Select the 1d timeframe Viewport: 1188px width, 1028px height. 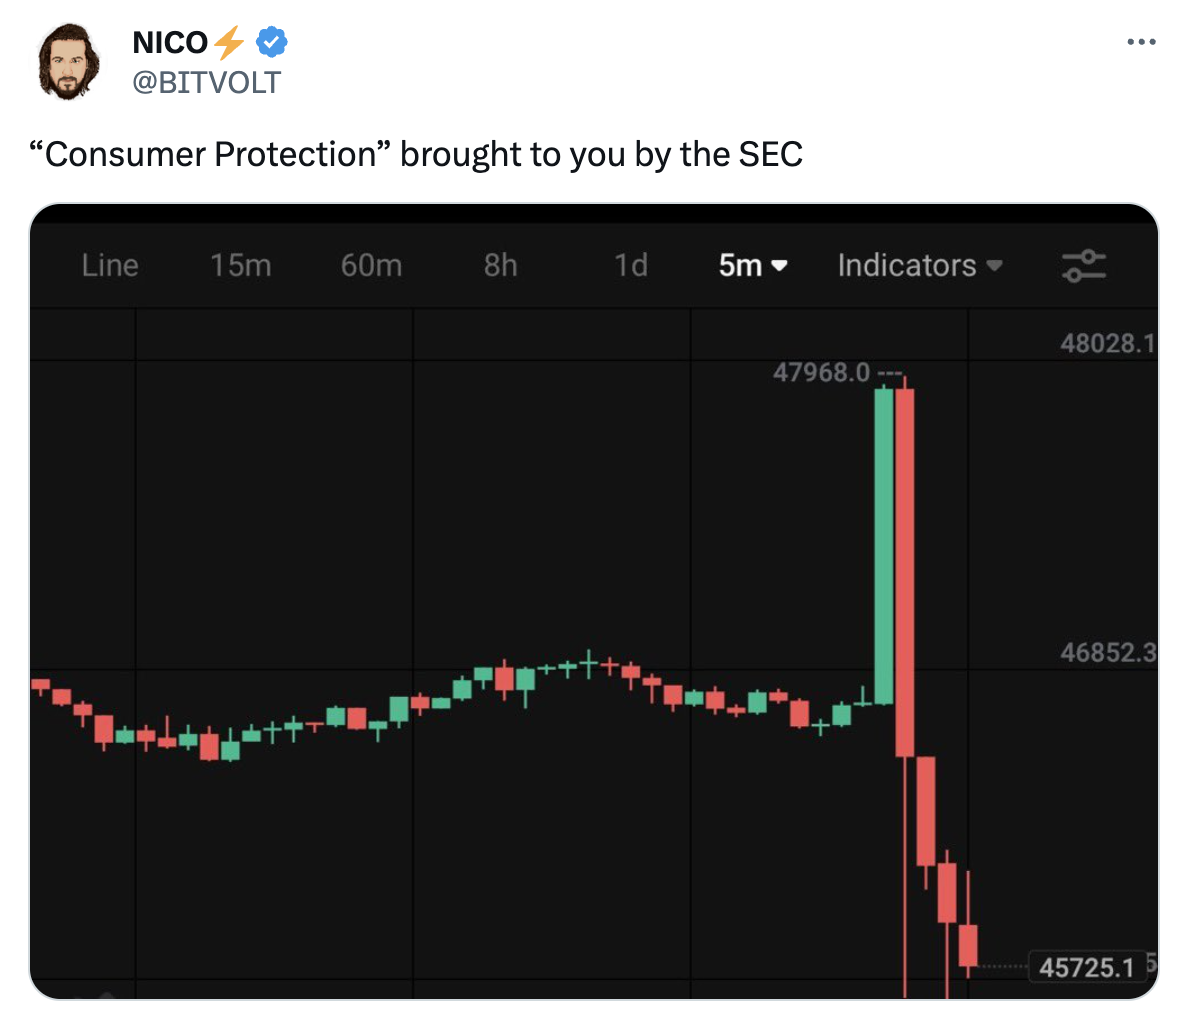(x=630, y=265)
